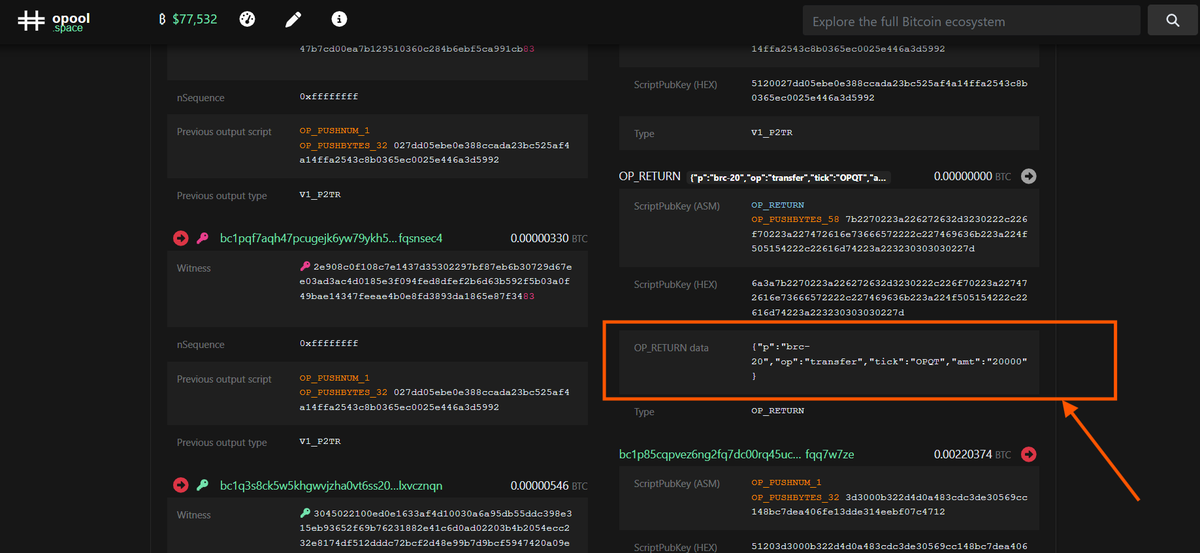
Task: Click ScriptPubKey HEX value starting 51203d3000b322d4
Action: (x=889, y=546)
